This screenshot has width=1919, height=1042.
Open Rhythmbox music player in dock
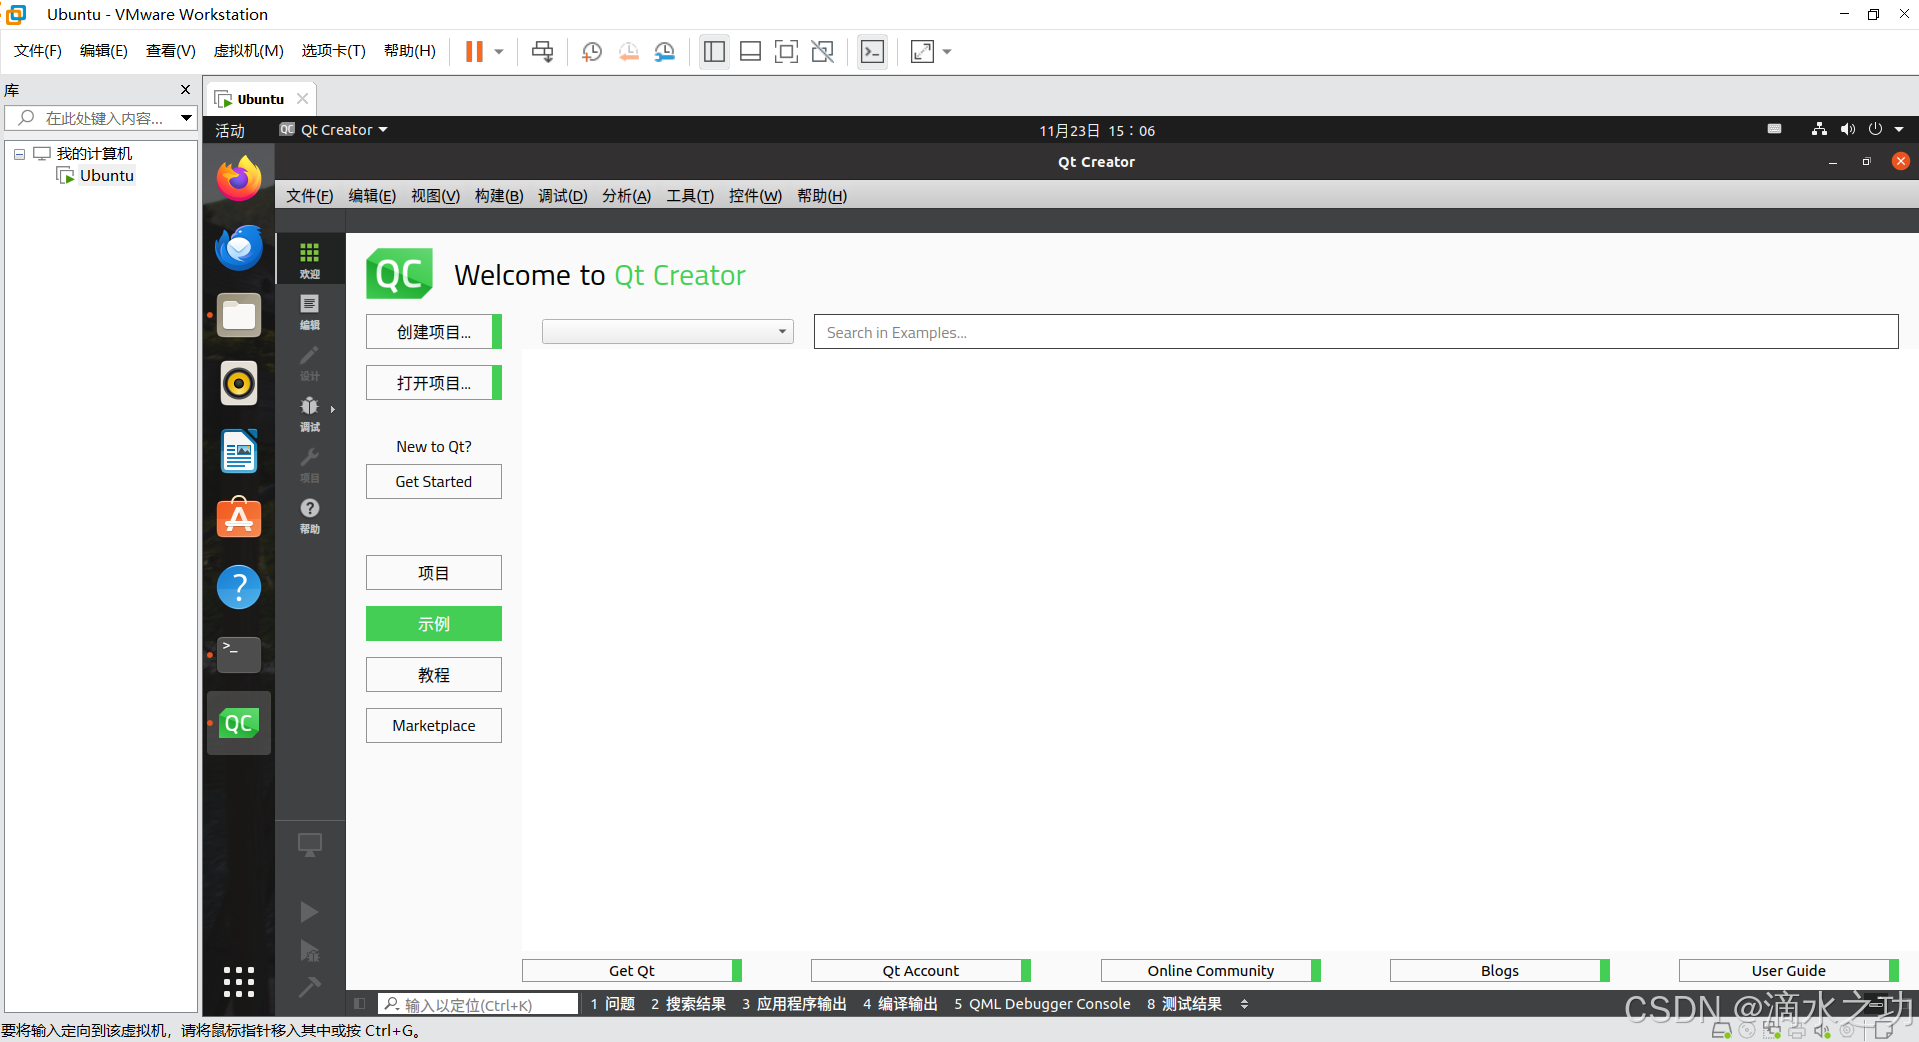click(239, 383)
